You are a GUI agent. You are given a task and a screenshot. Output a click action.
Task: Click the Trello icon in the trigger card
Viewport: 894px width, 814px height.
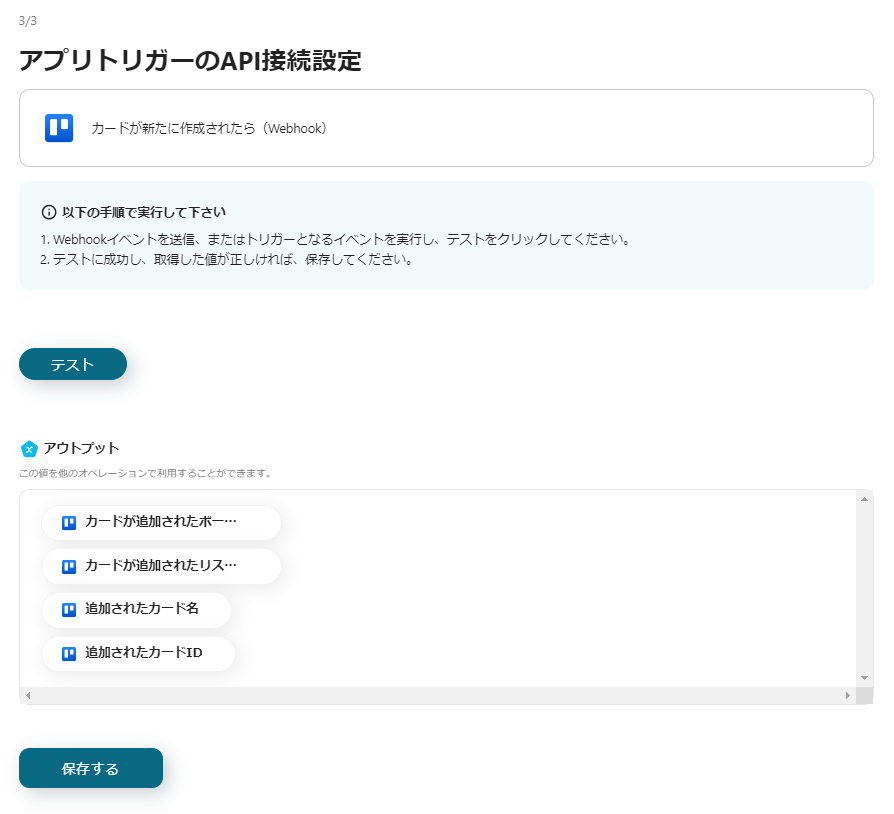coord(59,128)
